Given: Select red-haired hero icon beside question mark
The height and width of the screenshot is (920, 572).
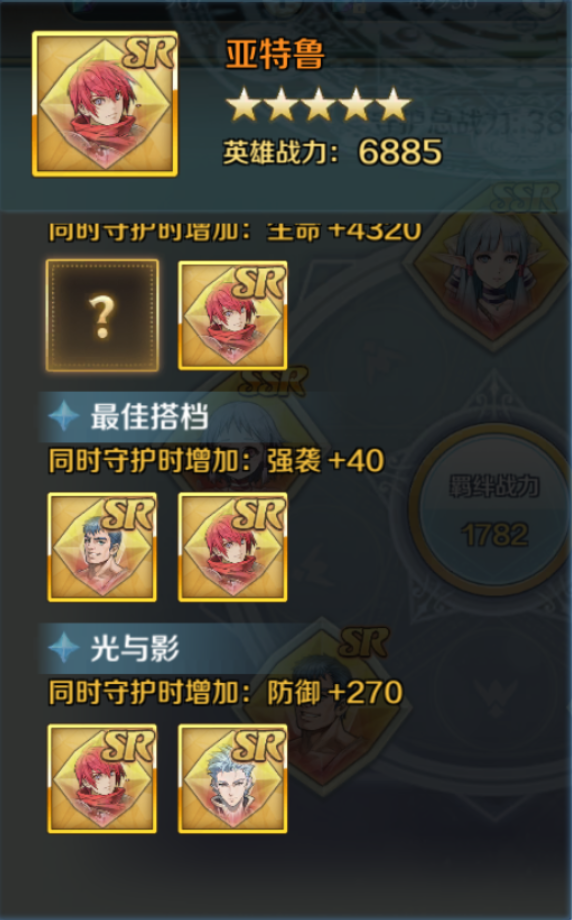Looking at the screenshot, I should pos(232,315).
